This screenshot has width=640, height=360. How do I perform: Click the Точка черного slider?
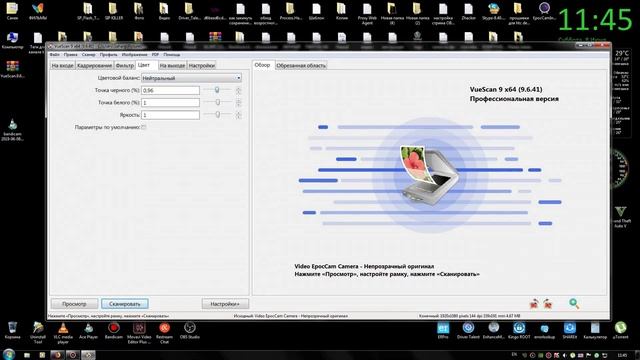click(217, 90)
